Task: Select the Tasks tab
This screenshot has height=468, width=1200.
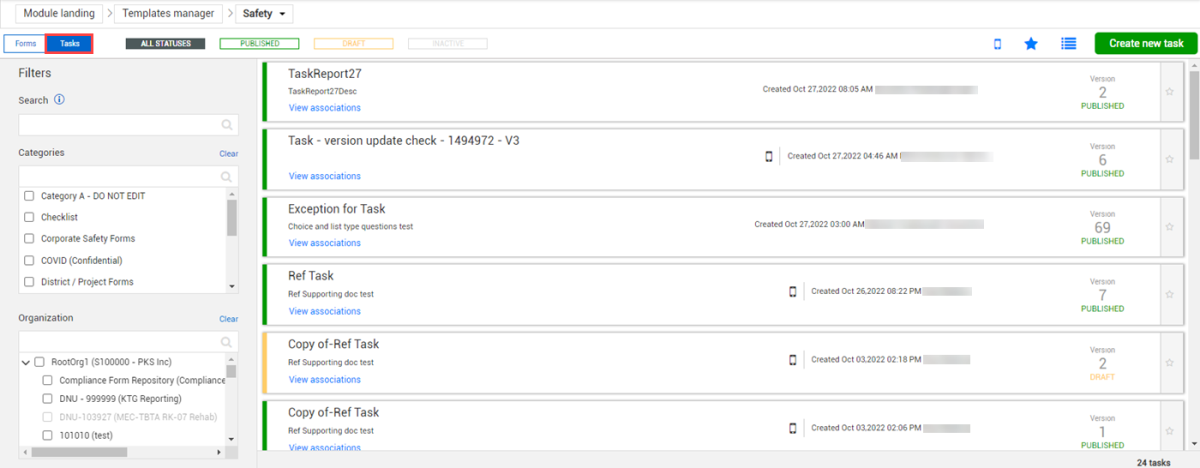Action: click(x=70, y=44)
